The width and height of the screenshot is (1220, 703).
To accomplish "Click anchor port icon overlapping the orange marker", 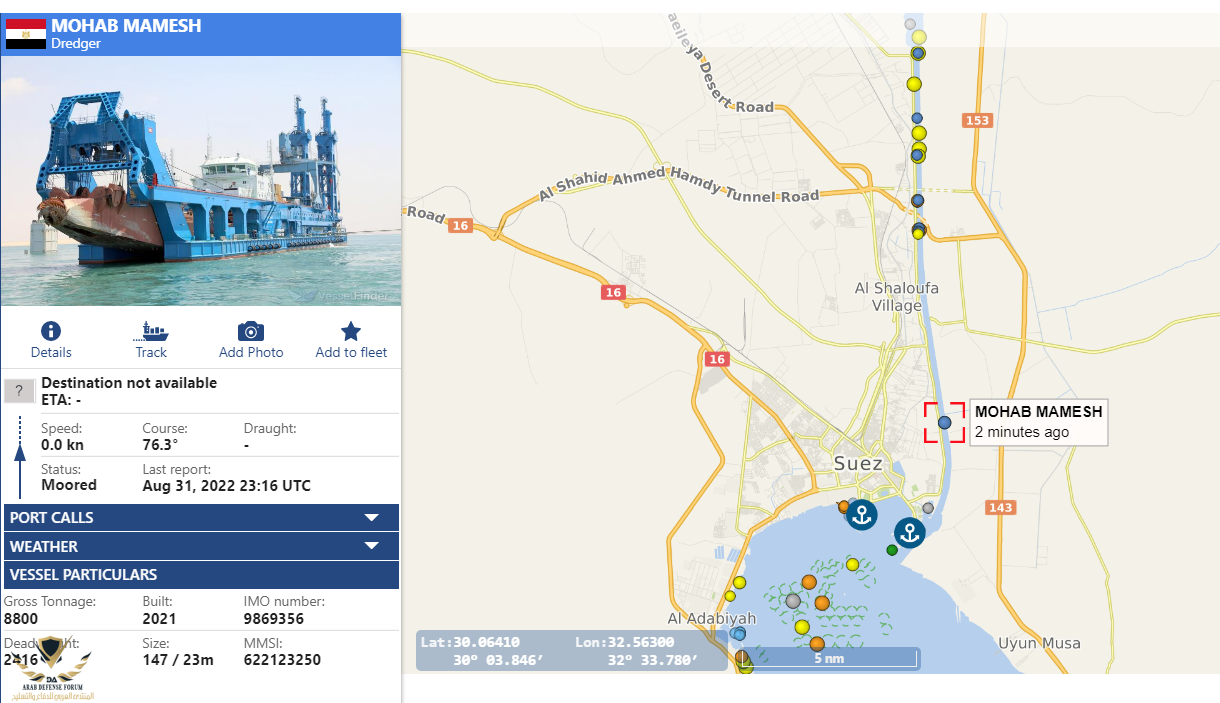I will tap(861, 515).
